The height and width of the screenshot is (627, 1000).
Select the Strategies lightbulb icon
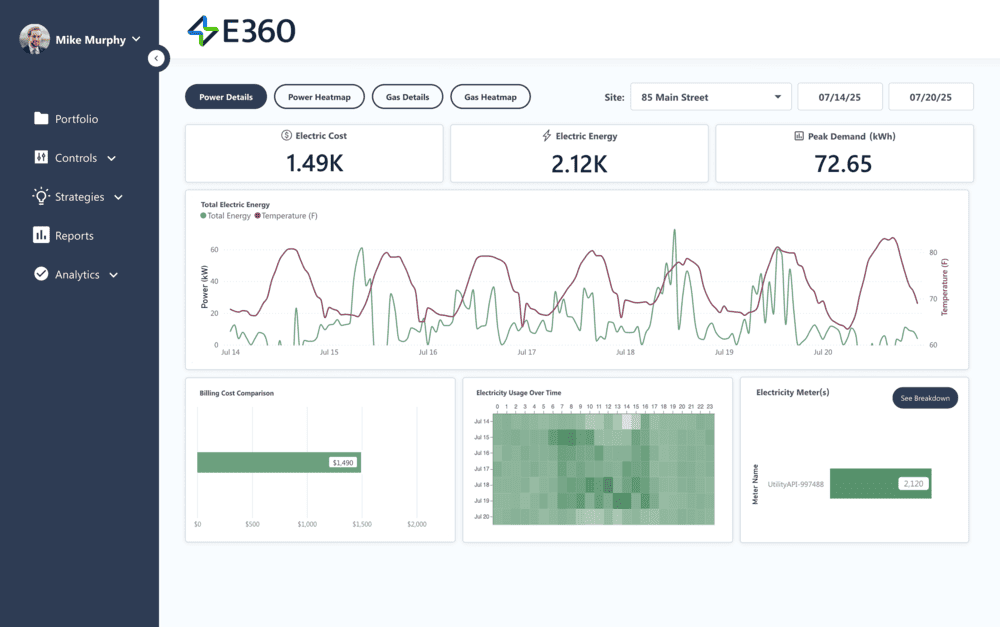[40, 196]
